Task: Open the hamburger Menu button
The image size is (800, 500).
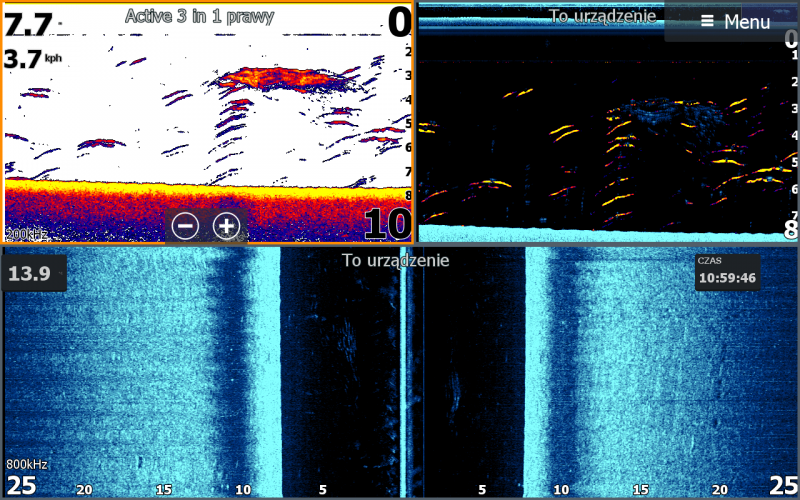Action: point(735,21)
